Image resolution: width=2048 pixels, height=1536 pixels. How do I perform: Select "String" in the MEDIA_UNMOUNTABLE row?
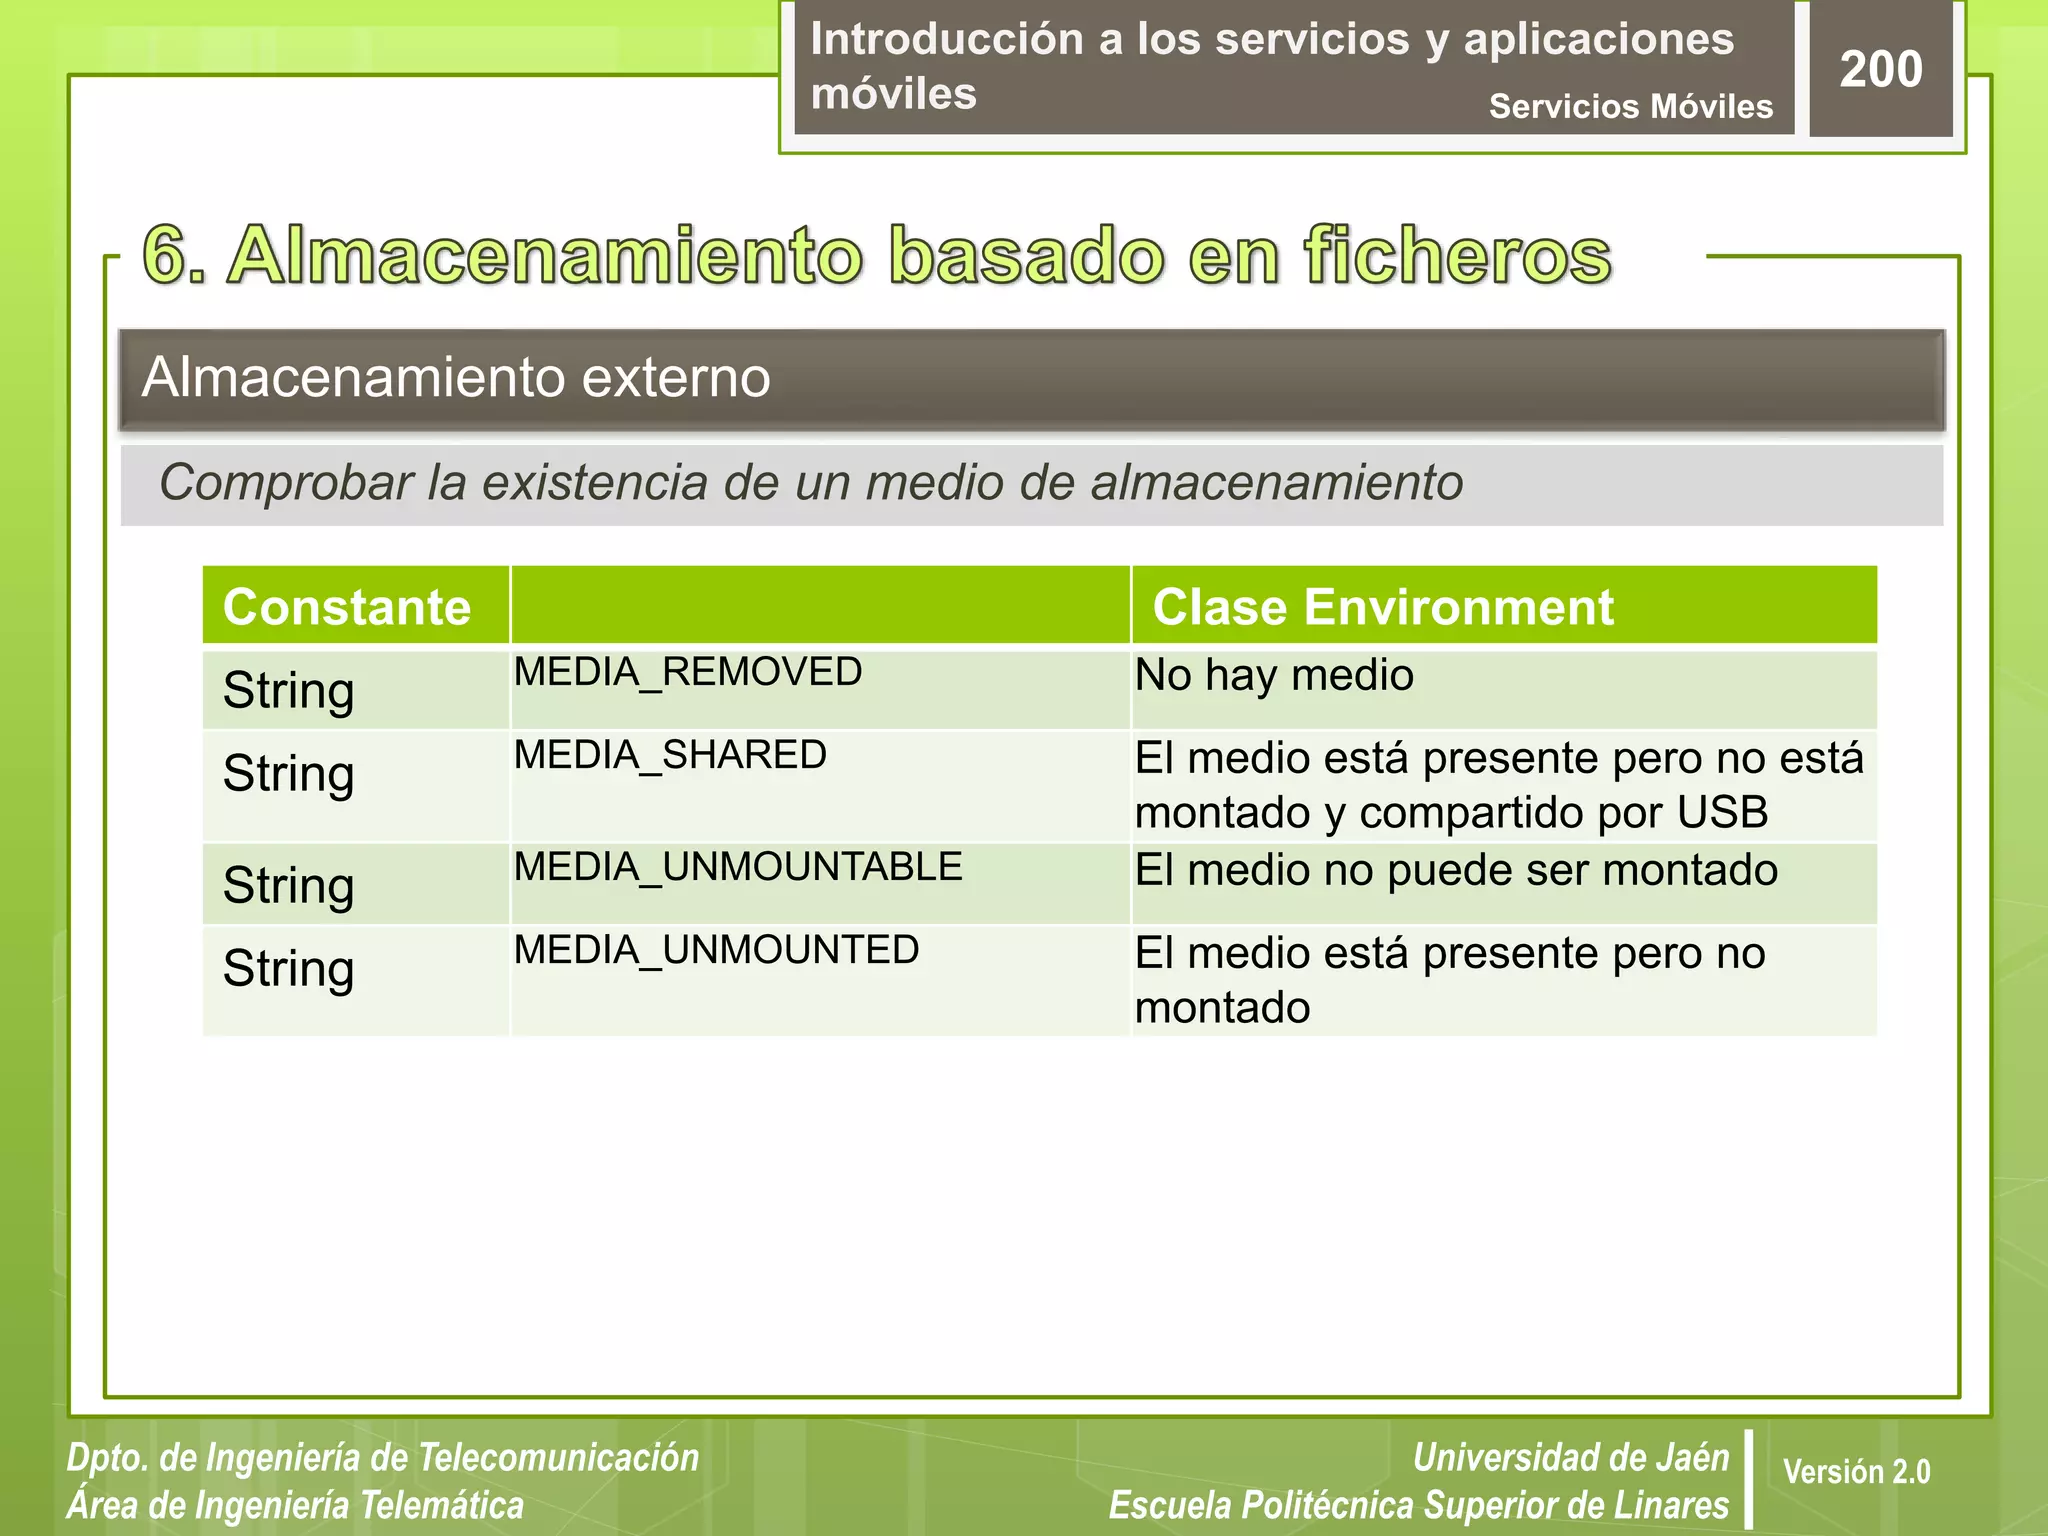click(x=288, y=887)
